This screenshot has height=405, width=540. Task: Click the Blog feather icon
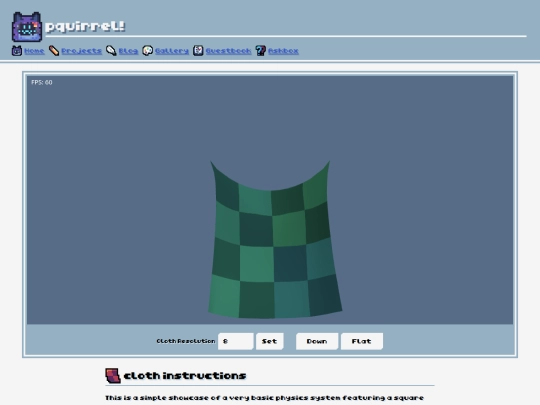point(111,51)
